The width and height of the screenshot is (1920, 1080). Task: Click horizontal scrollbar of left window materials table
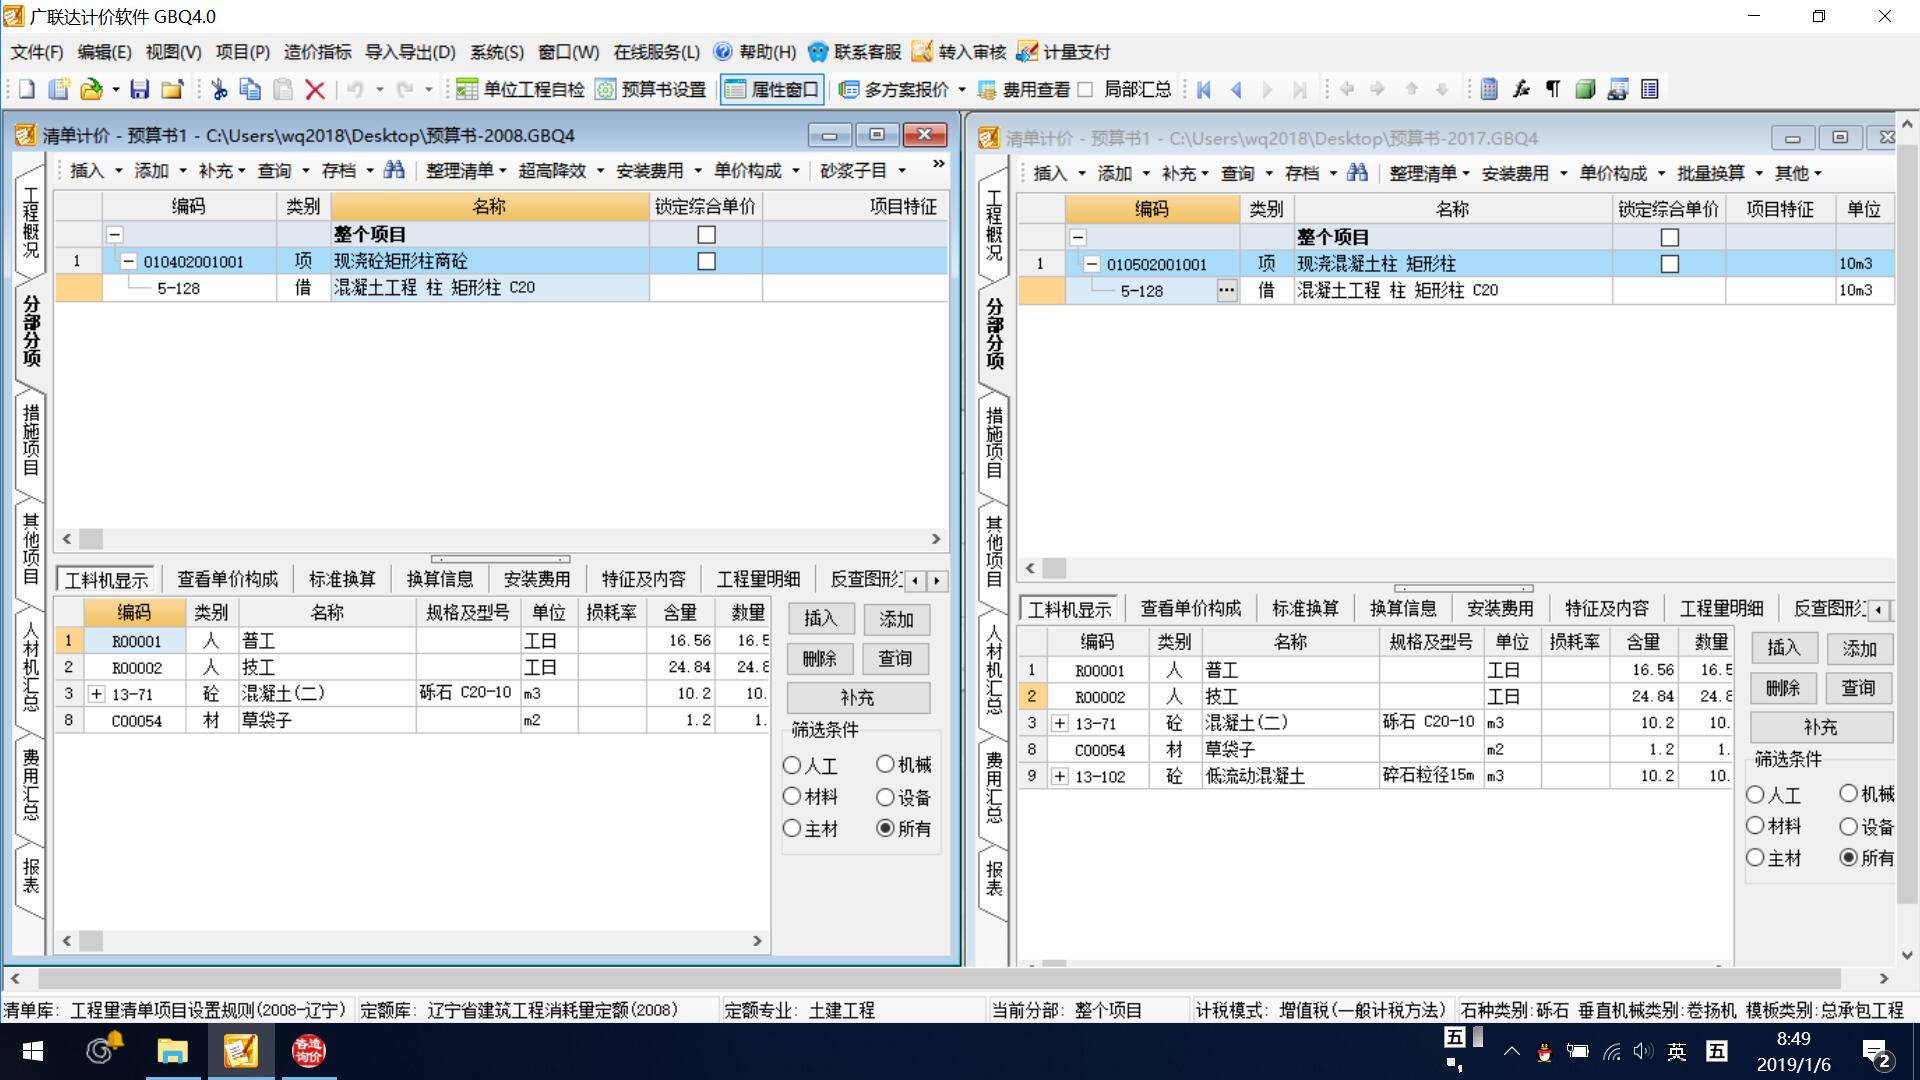click(412, 941)
